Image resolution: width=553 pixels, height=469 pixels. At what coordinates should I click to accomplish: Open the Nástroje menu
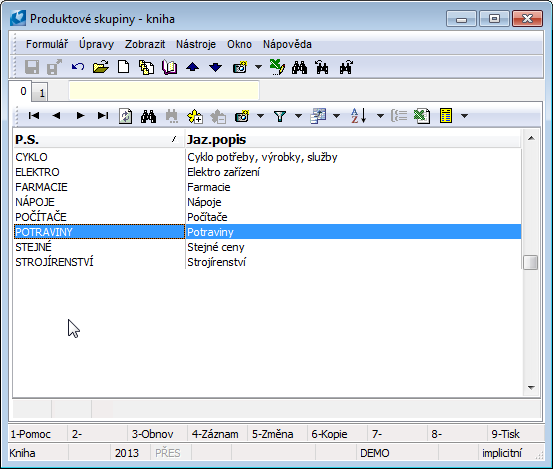(196, 44)
